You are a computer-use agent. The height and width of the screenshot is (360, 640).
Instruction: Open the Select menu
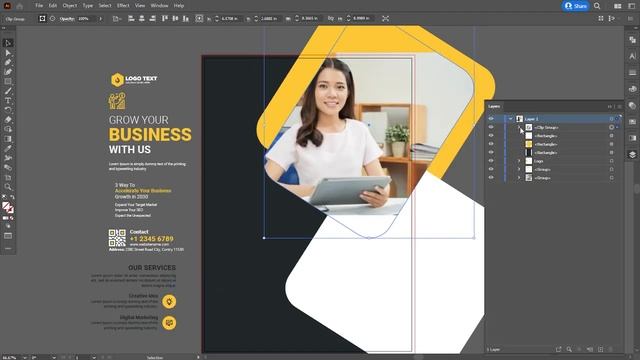click(104, 6)
